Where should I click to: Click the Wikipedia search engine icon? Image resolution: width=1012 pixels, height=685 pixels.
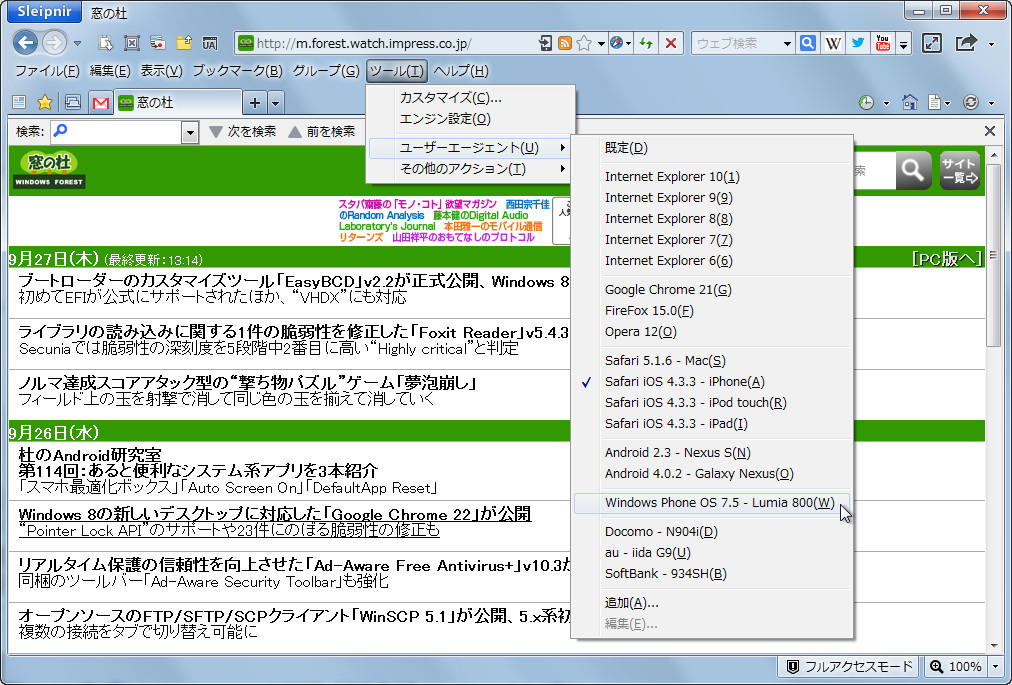833,42
